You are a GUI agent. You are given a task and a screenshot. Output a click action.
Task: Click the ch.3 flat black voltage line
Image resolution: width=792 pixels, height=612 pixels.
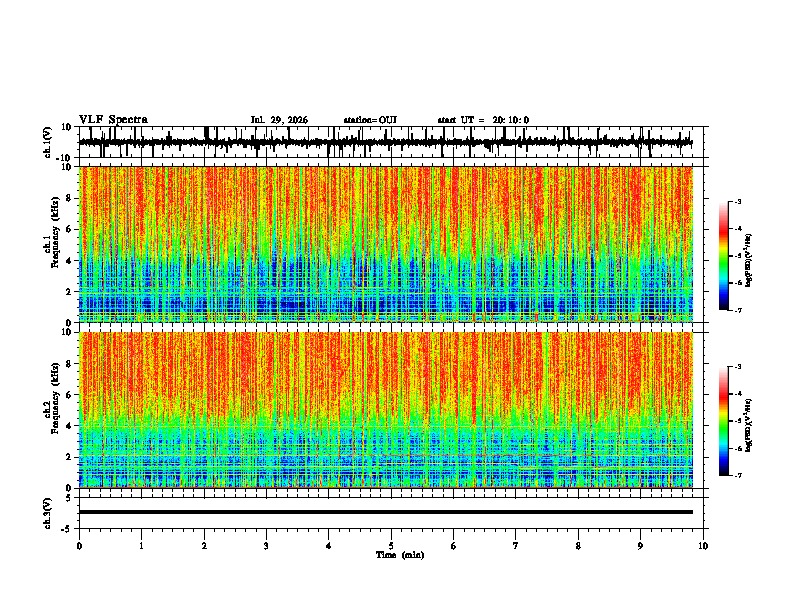point(385,512)
